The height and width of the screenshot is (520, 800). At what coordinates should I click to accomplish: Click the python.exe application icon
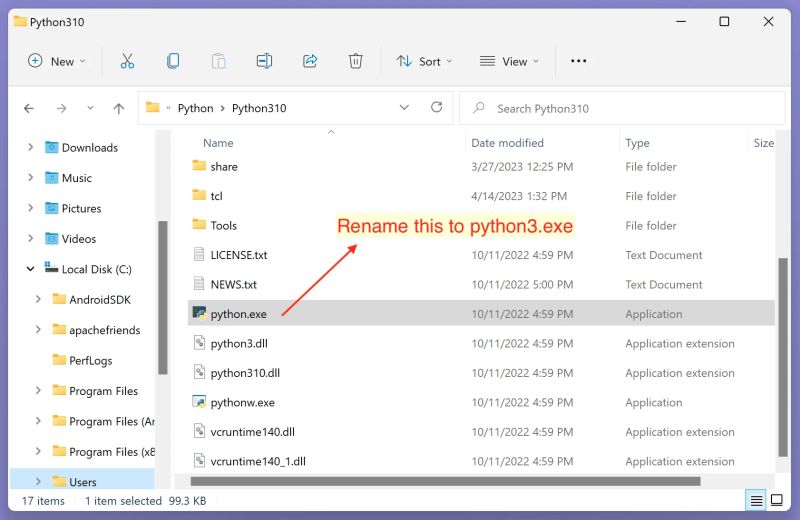pyautogui.click(x=199, y=313)
